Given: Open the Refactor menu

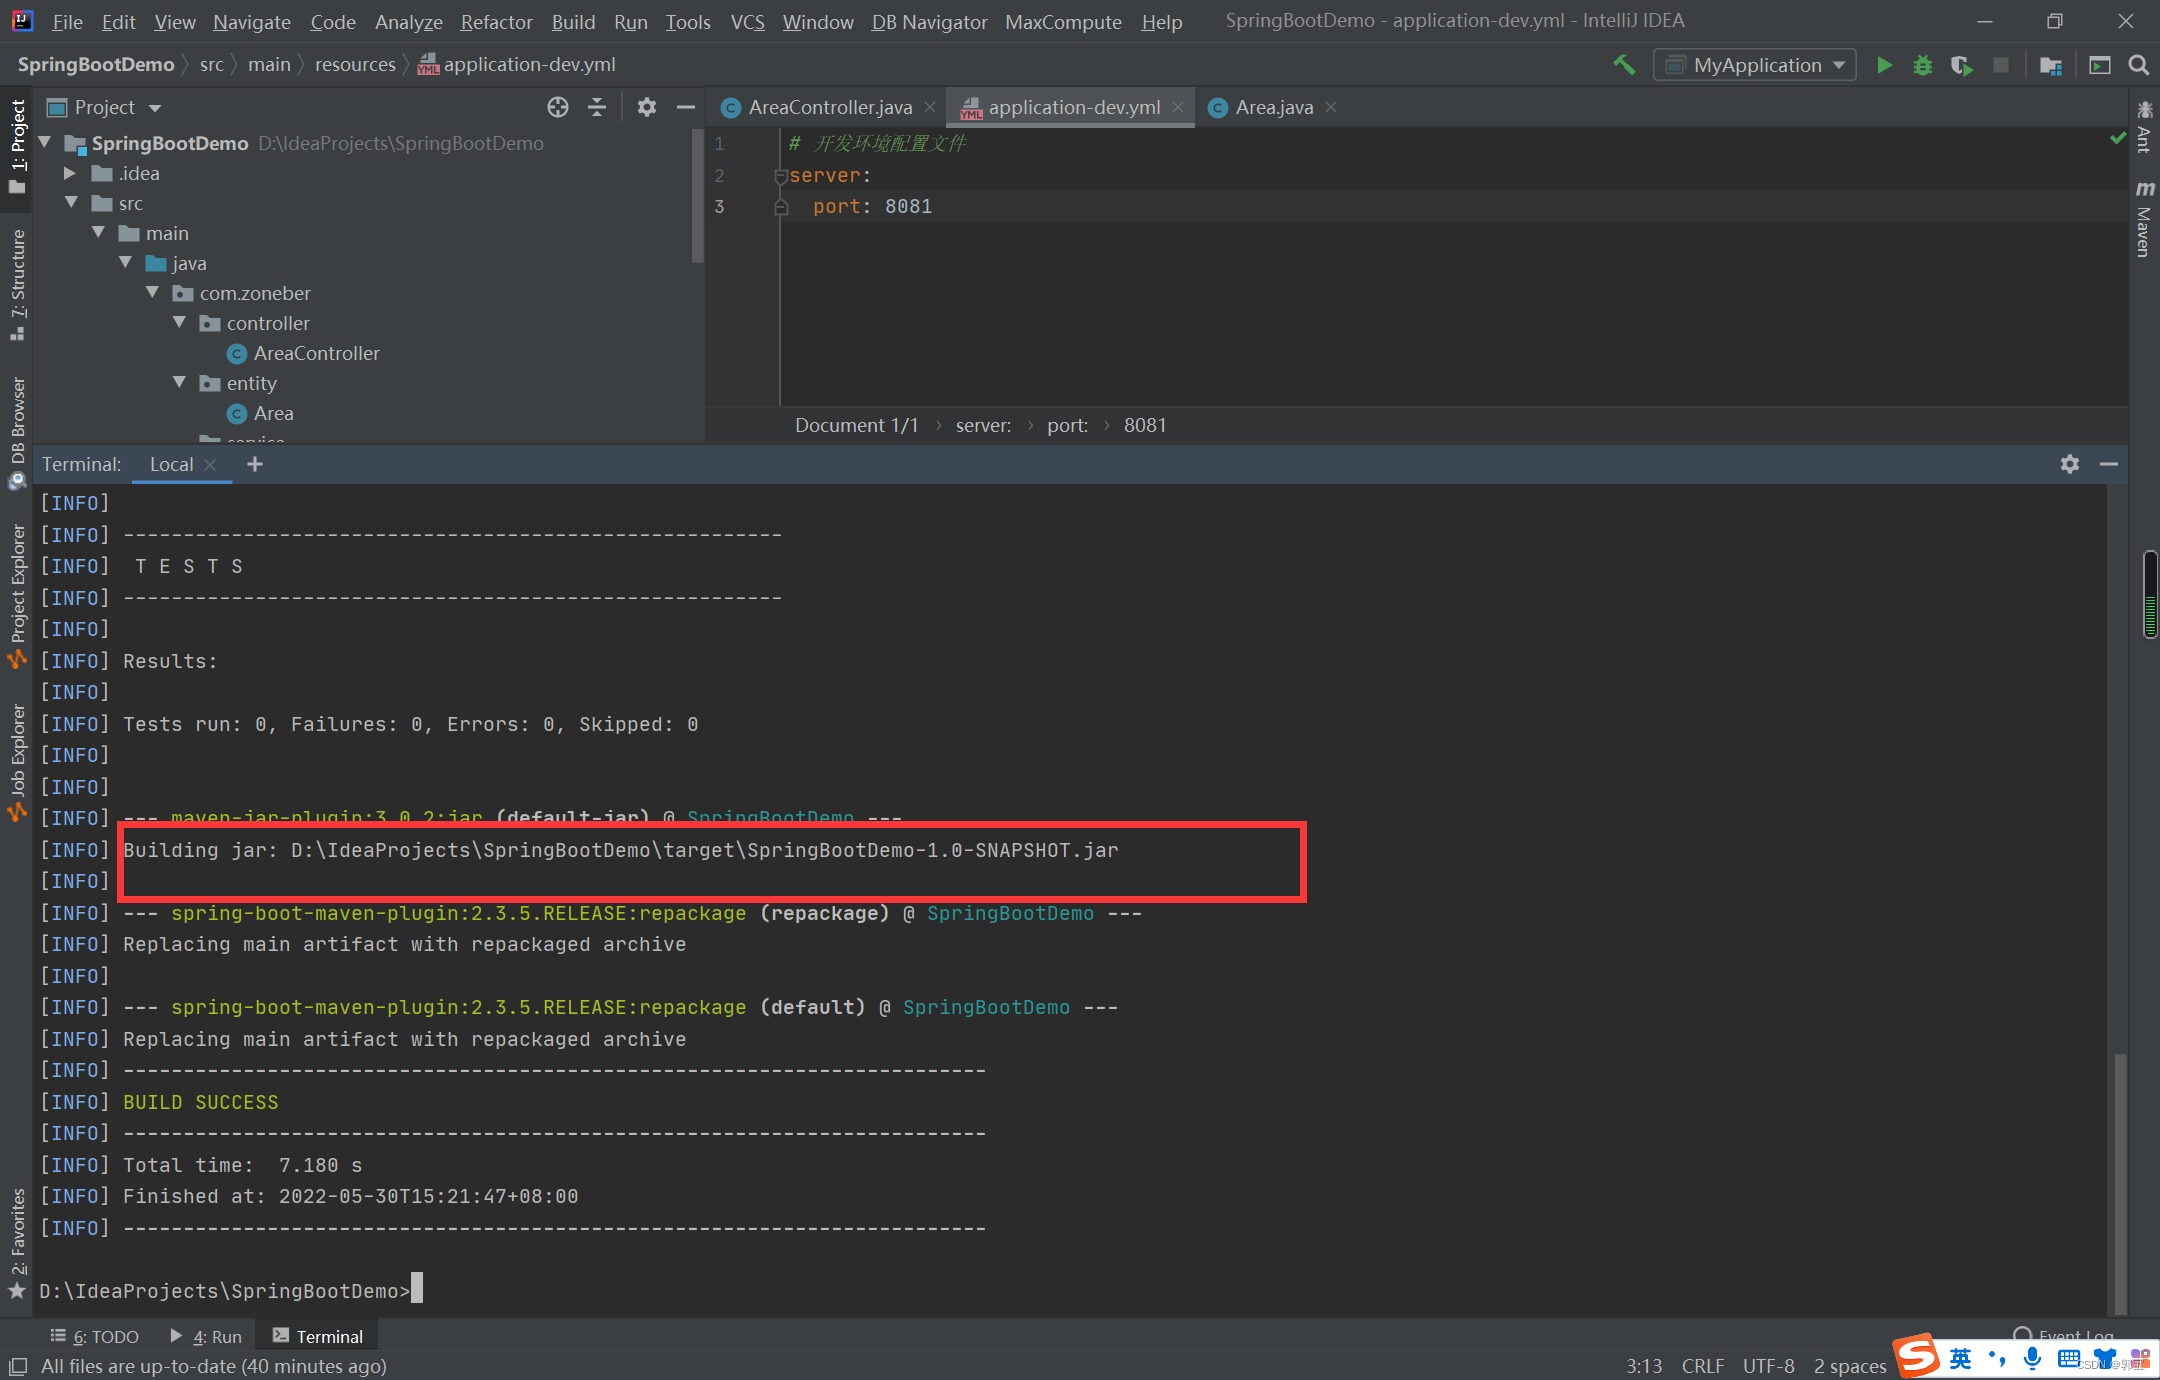Looking at the screenshot, I should pyautogui.click(x=496, y=21).
